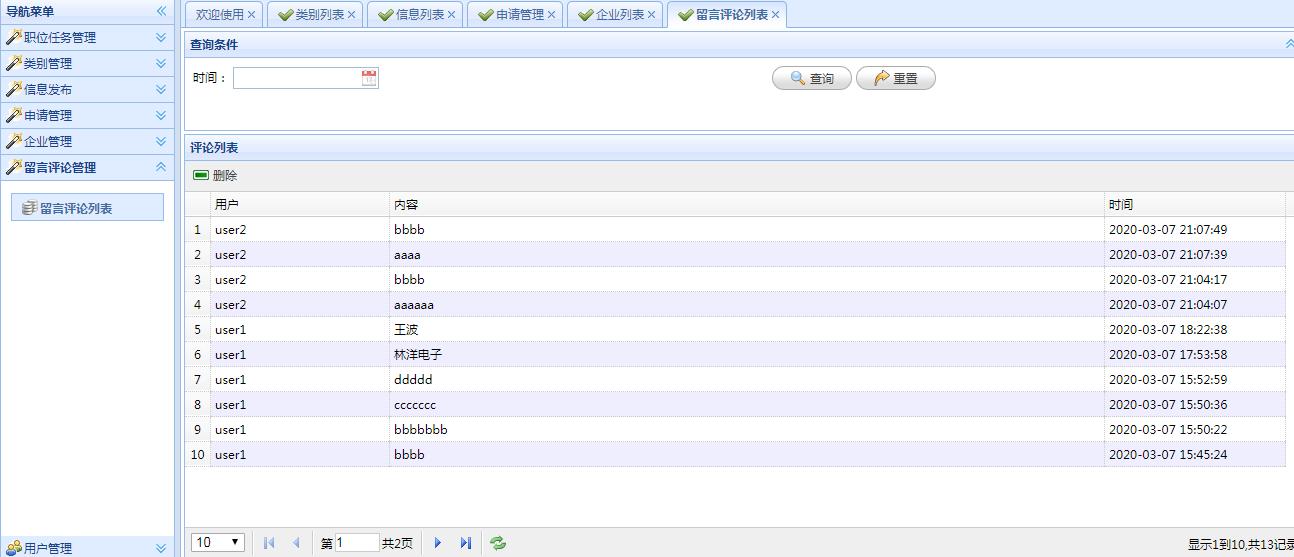Select the row with content 林洋电子
The height and width of the screenshot is (557, 1294).
(x=735, y=354)
